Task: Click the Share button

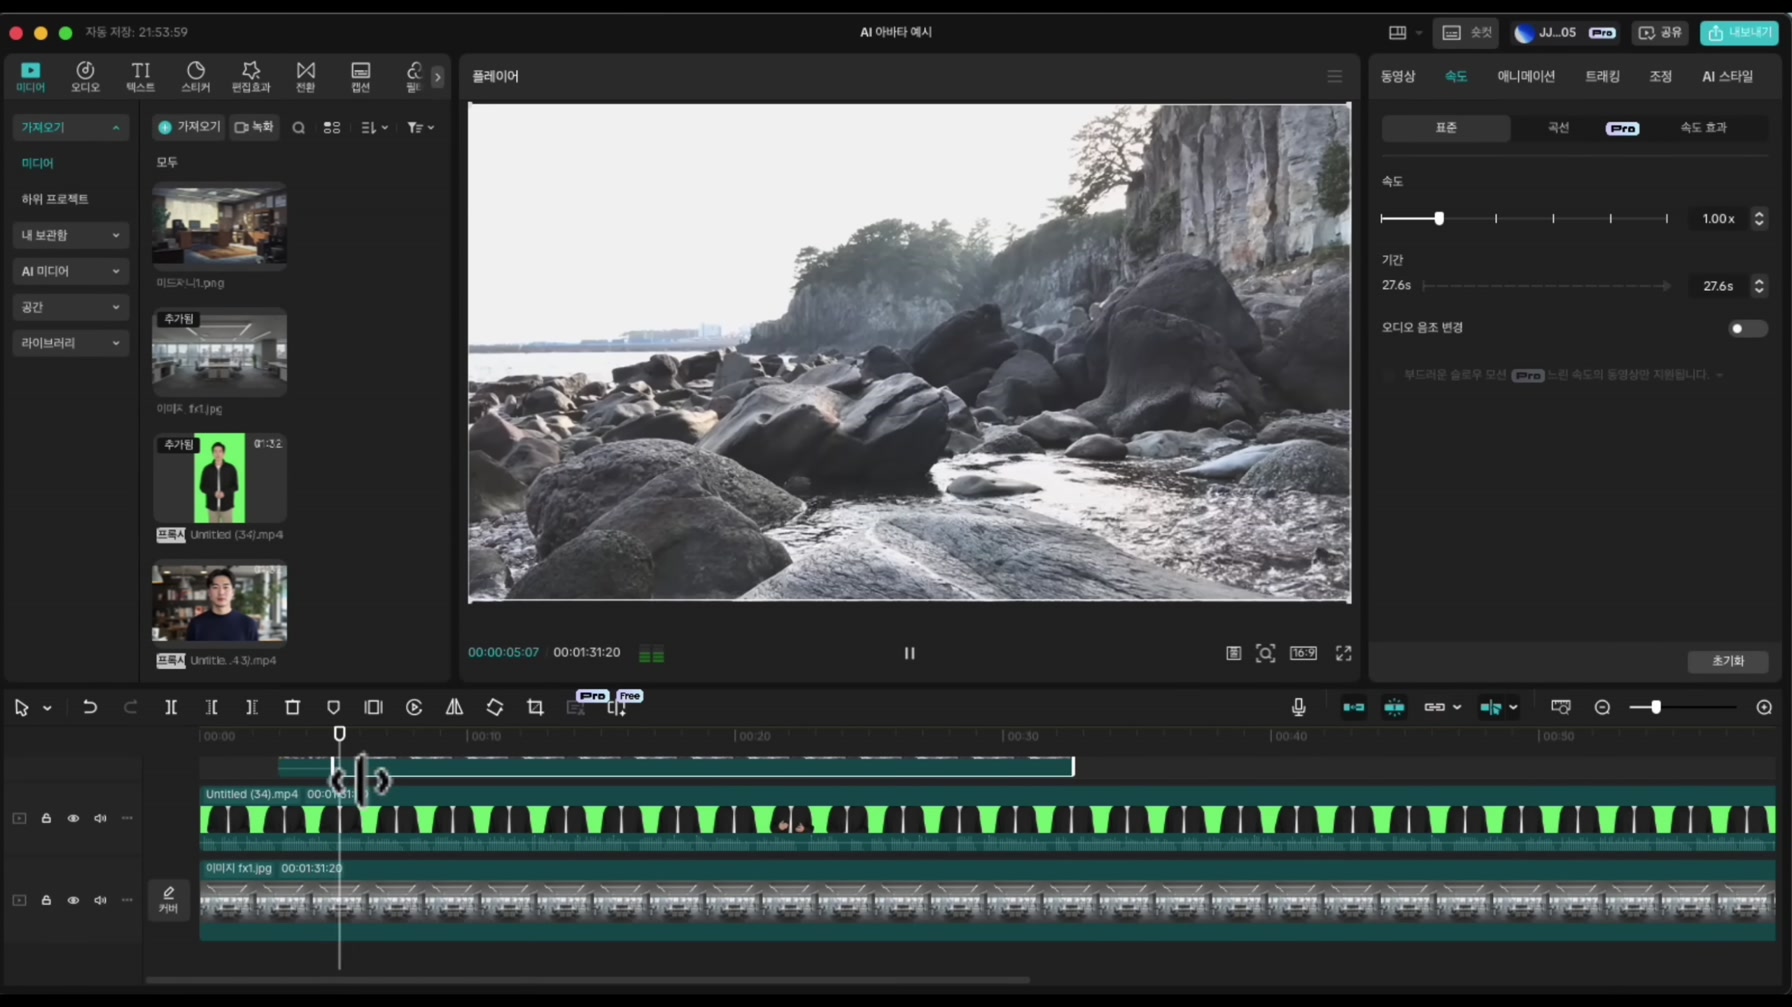Action: tap(1660, 33)
